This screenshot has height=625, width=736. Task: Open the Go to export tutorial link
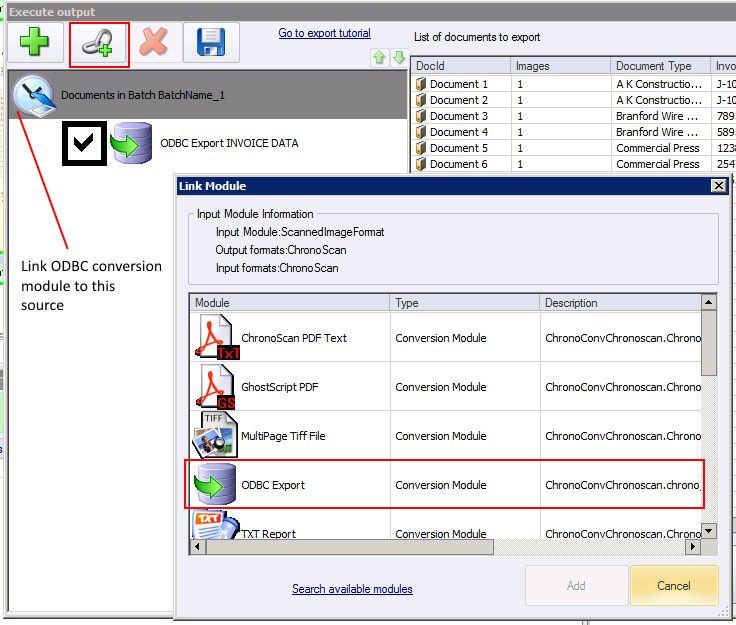tap(324, 33)
